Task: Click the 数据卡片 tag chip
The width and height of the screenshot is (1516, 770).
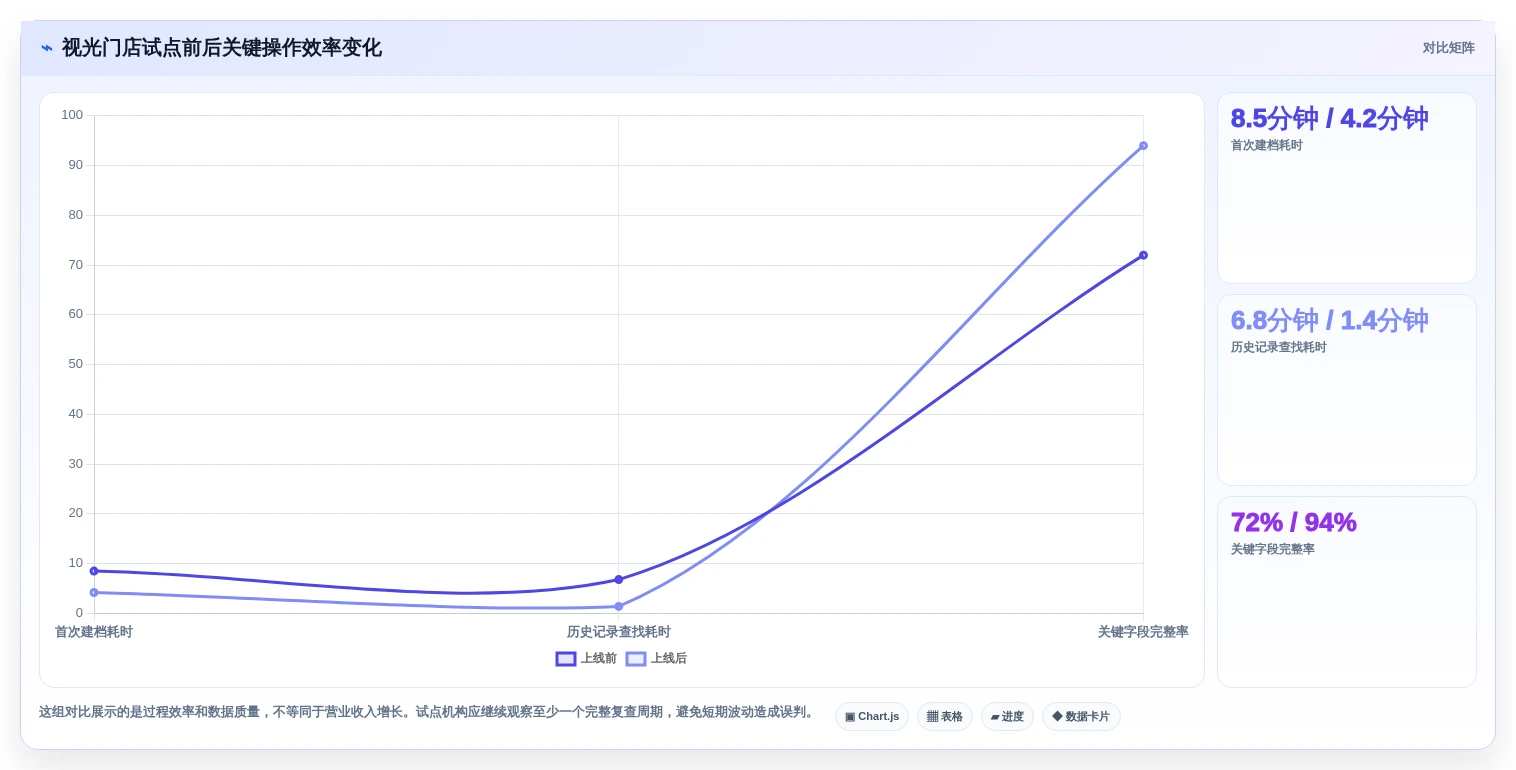Action: [1081, 716]
